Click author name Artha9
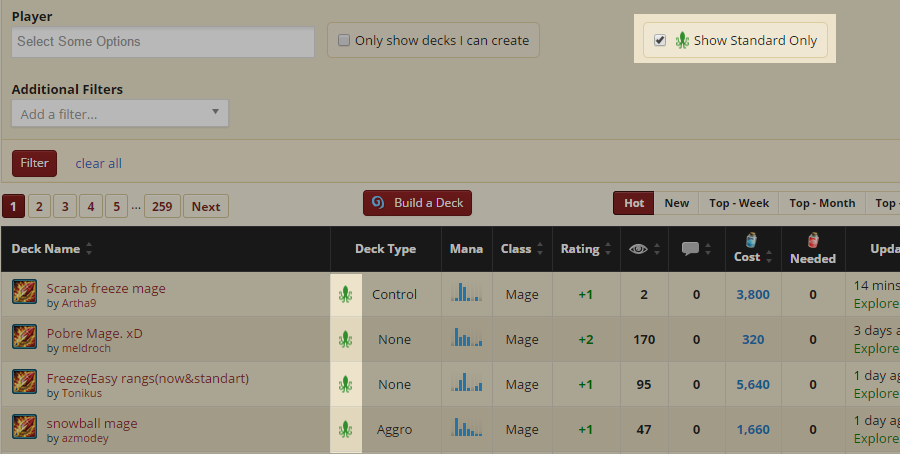 78,303
